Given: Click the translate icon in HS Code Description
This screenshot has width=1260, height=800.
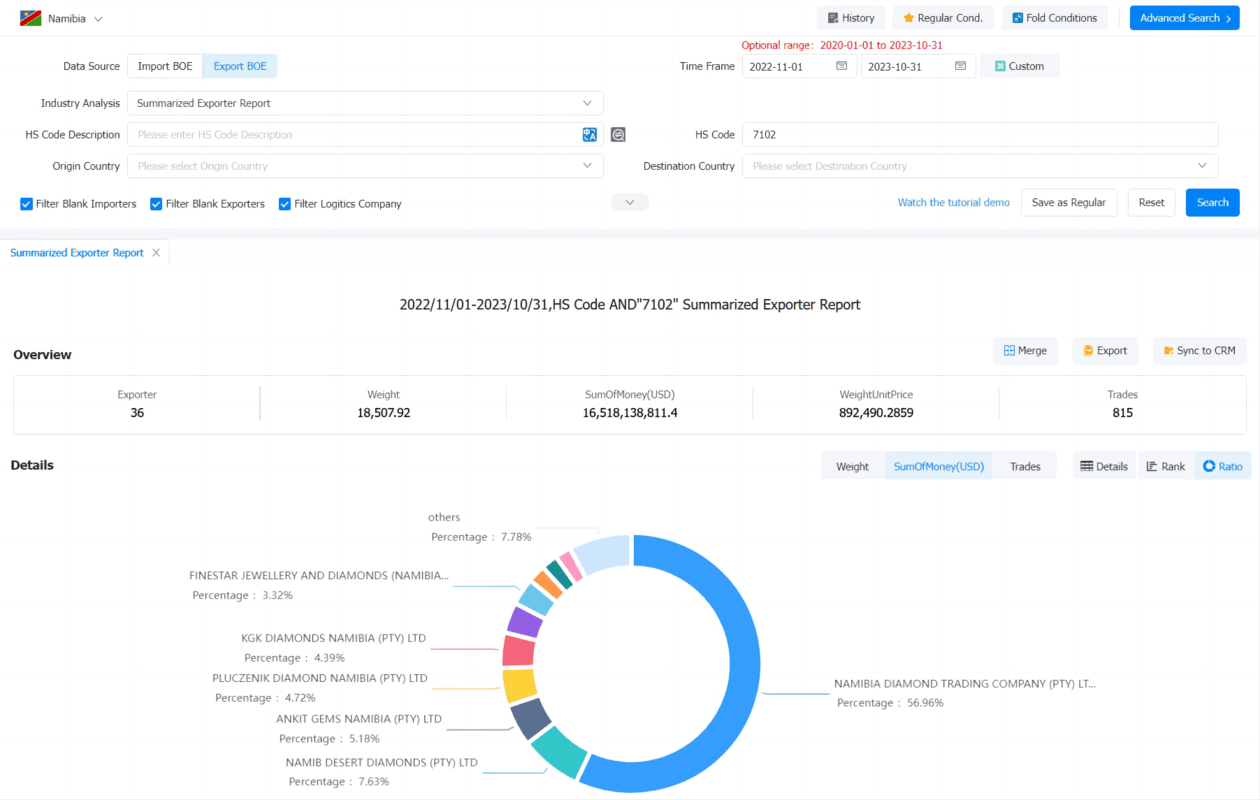Looking at the screenshot, I should tap(590, 135).
